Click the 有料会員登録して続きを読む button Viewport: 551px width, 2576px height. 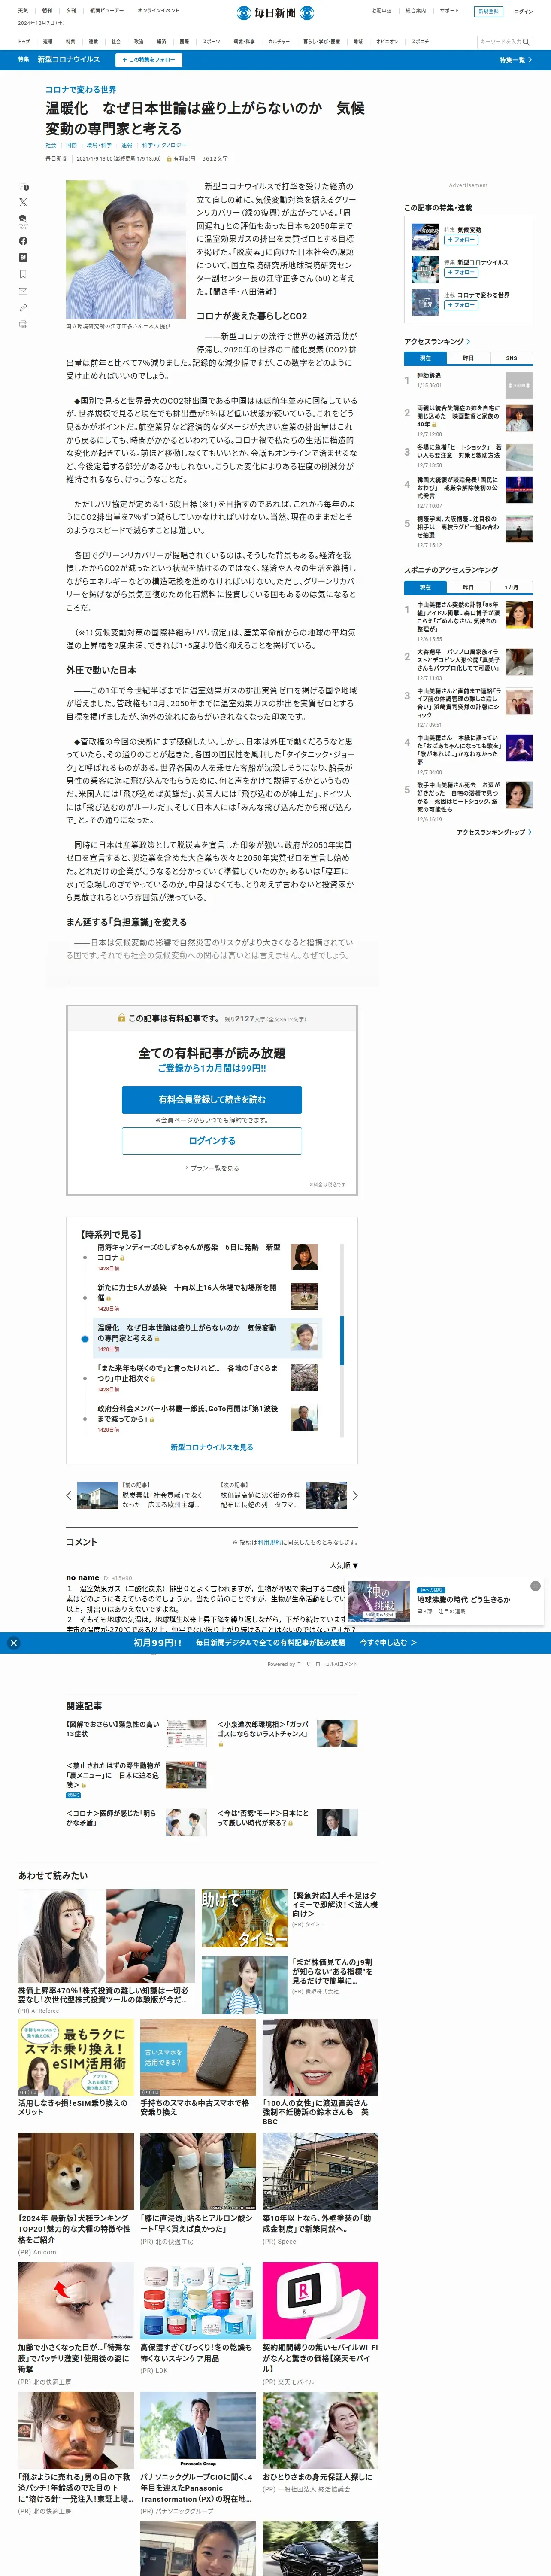(x=212, y=1099)
